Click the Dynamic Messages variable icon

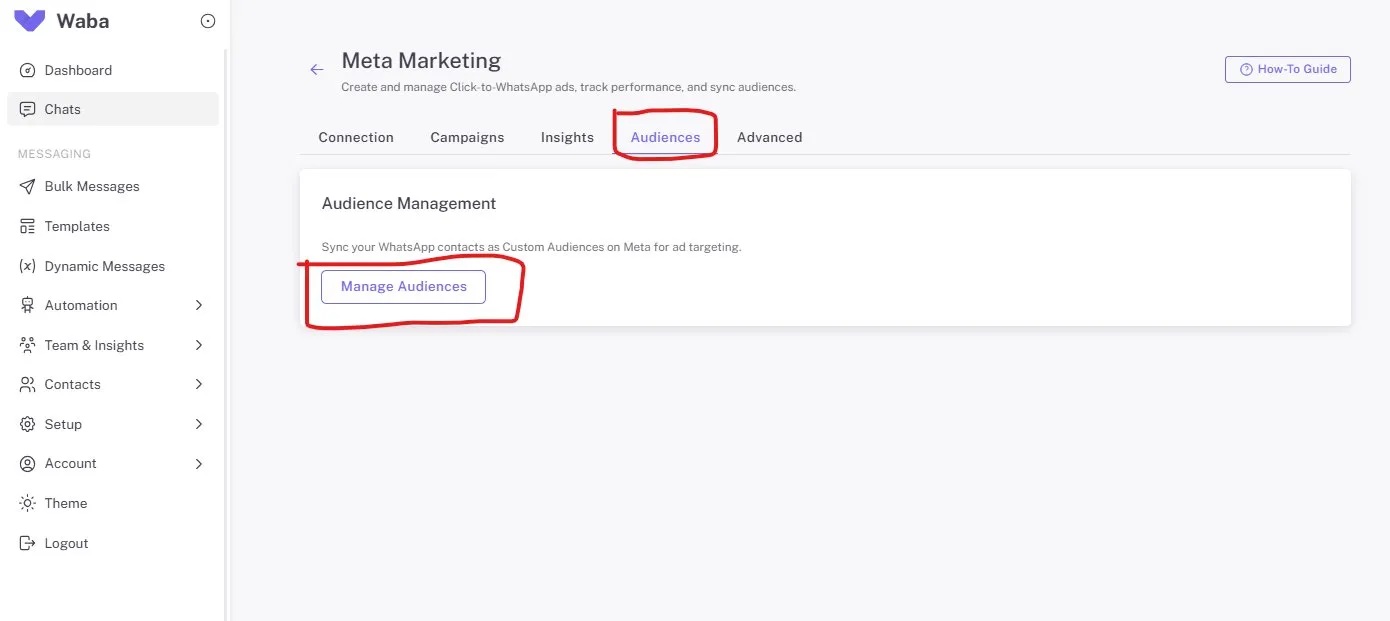tap(28, 266)
